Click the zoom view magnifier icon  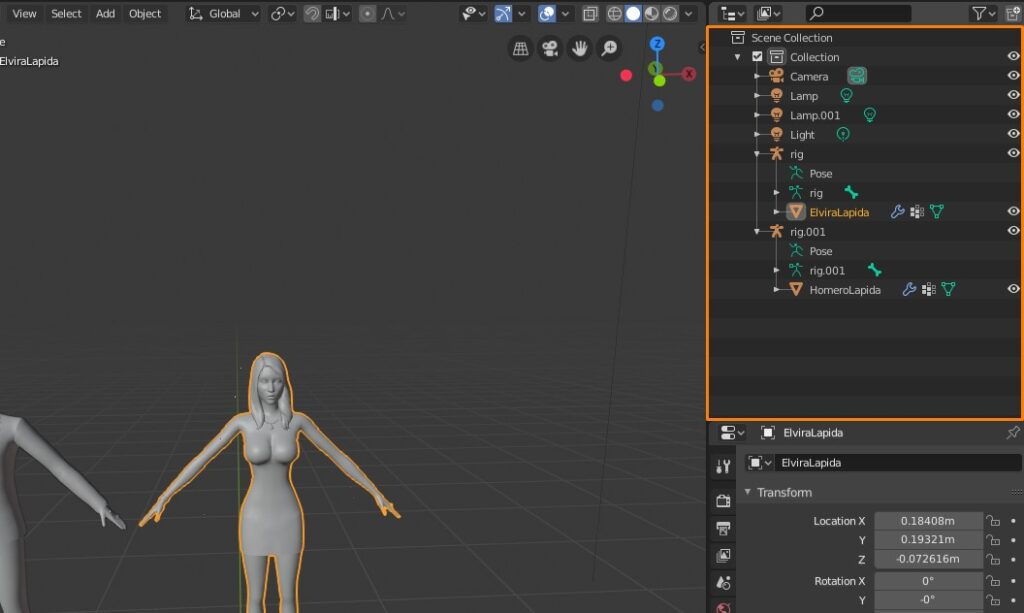[x=609, y=48]
